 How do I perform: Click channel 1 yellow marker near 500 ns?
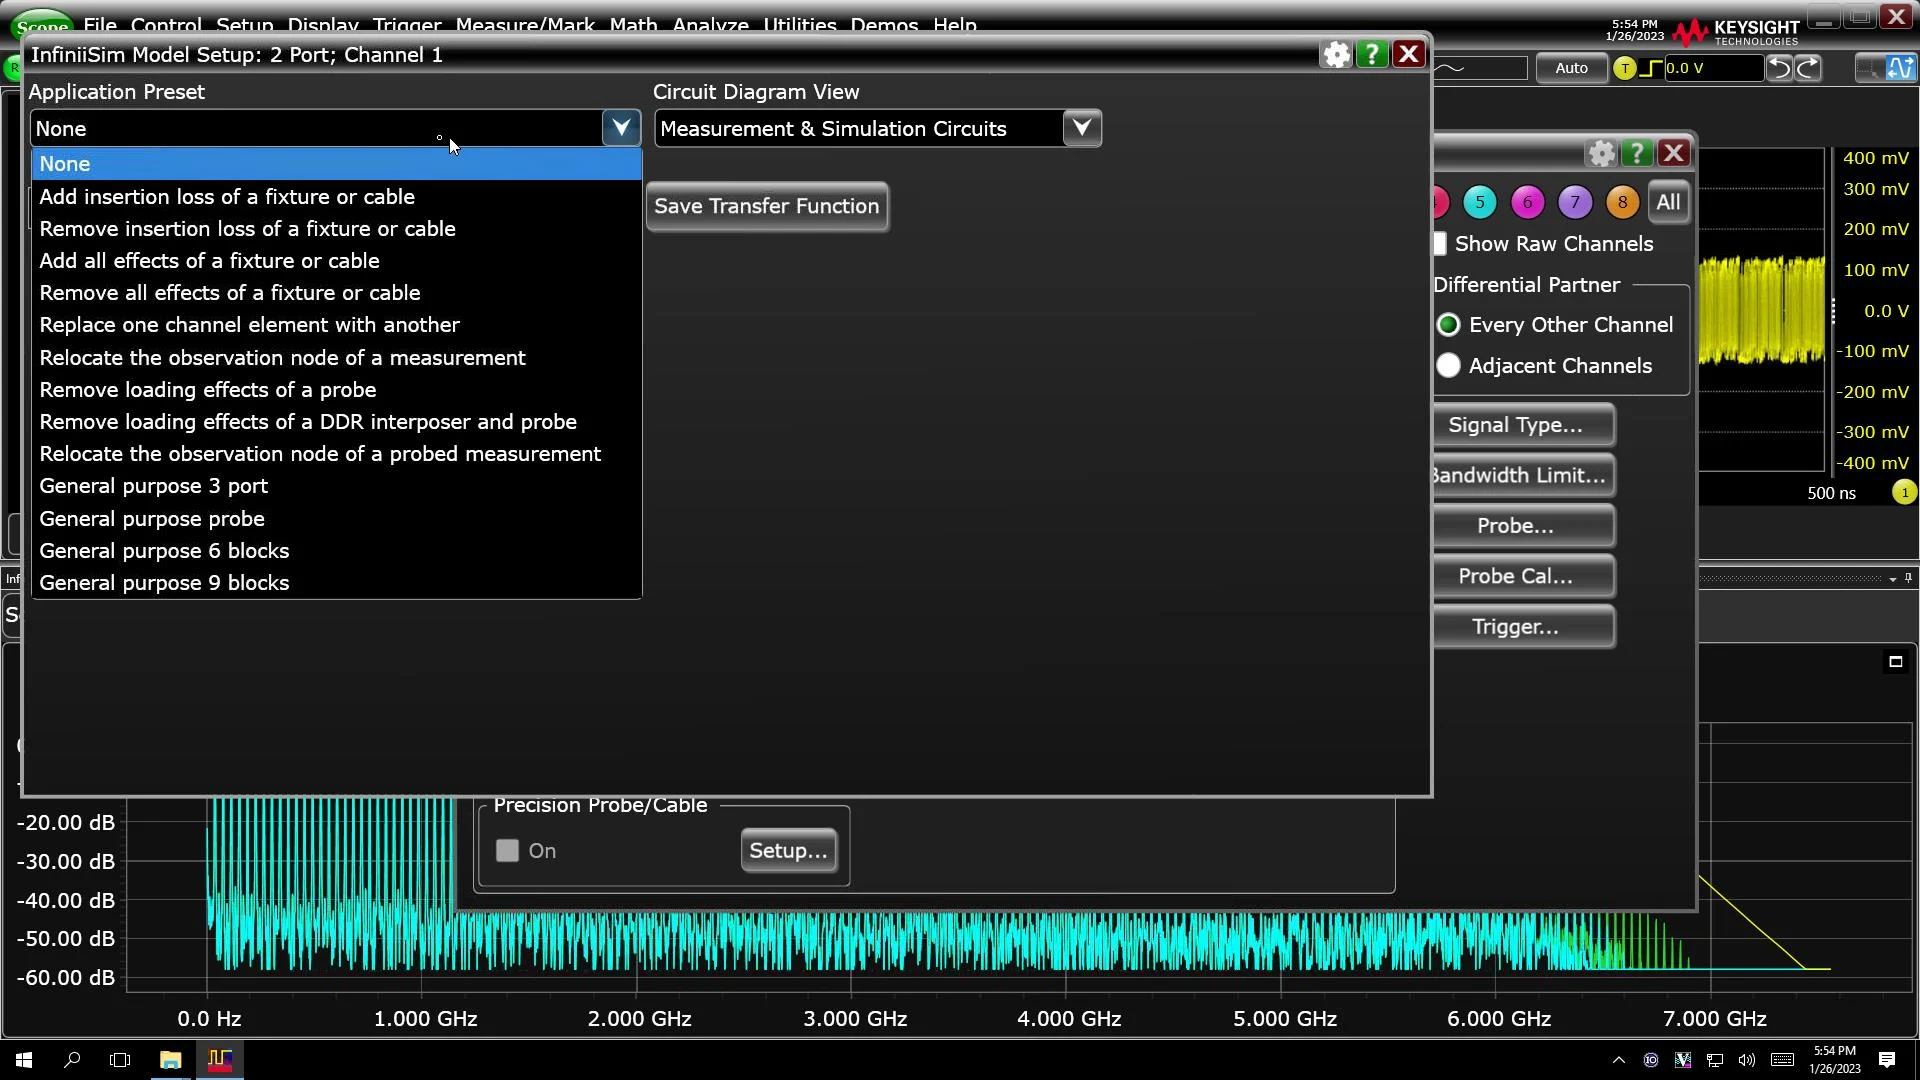(1904, 493)
